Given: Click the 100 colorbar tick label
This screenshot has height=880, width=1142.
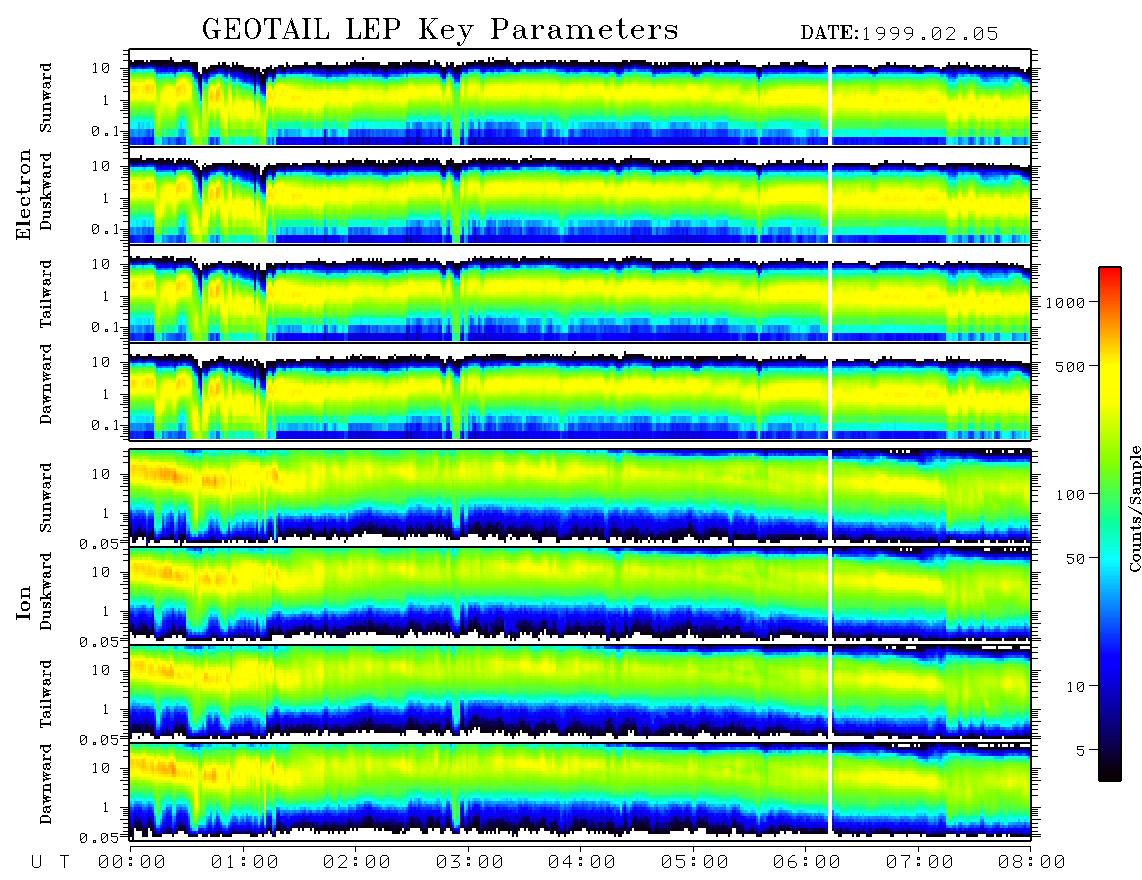Looking at the screenshot, I should coord(1070,495).
